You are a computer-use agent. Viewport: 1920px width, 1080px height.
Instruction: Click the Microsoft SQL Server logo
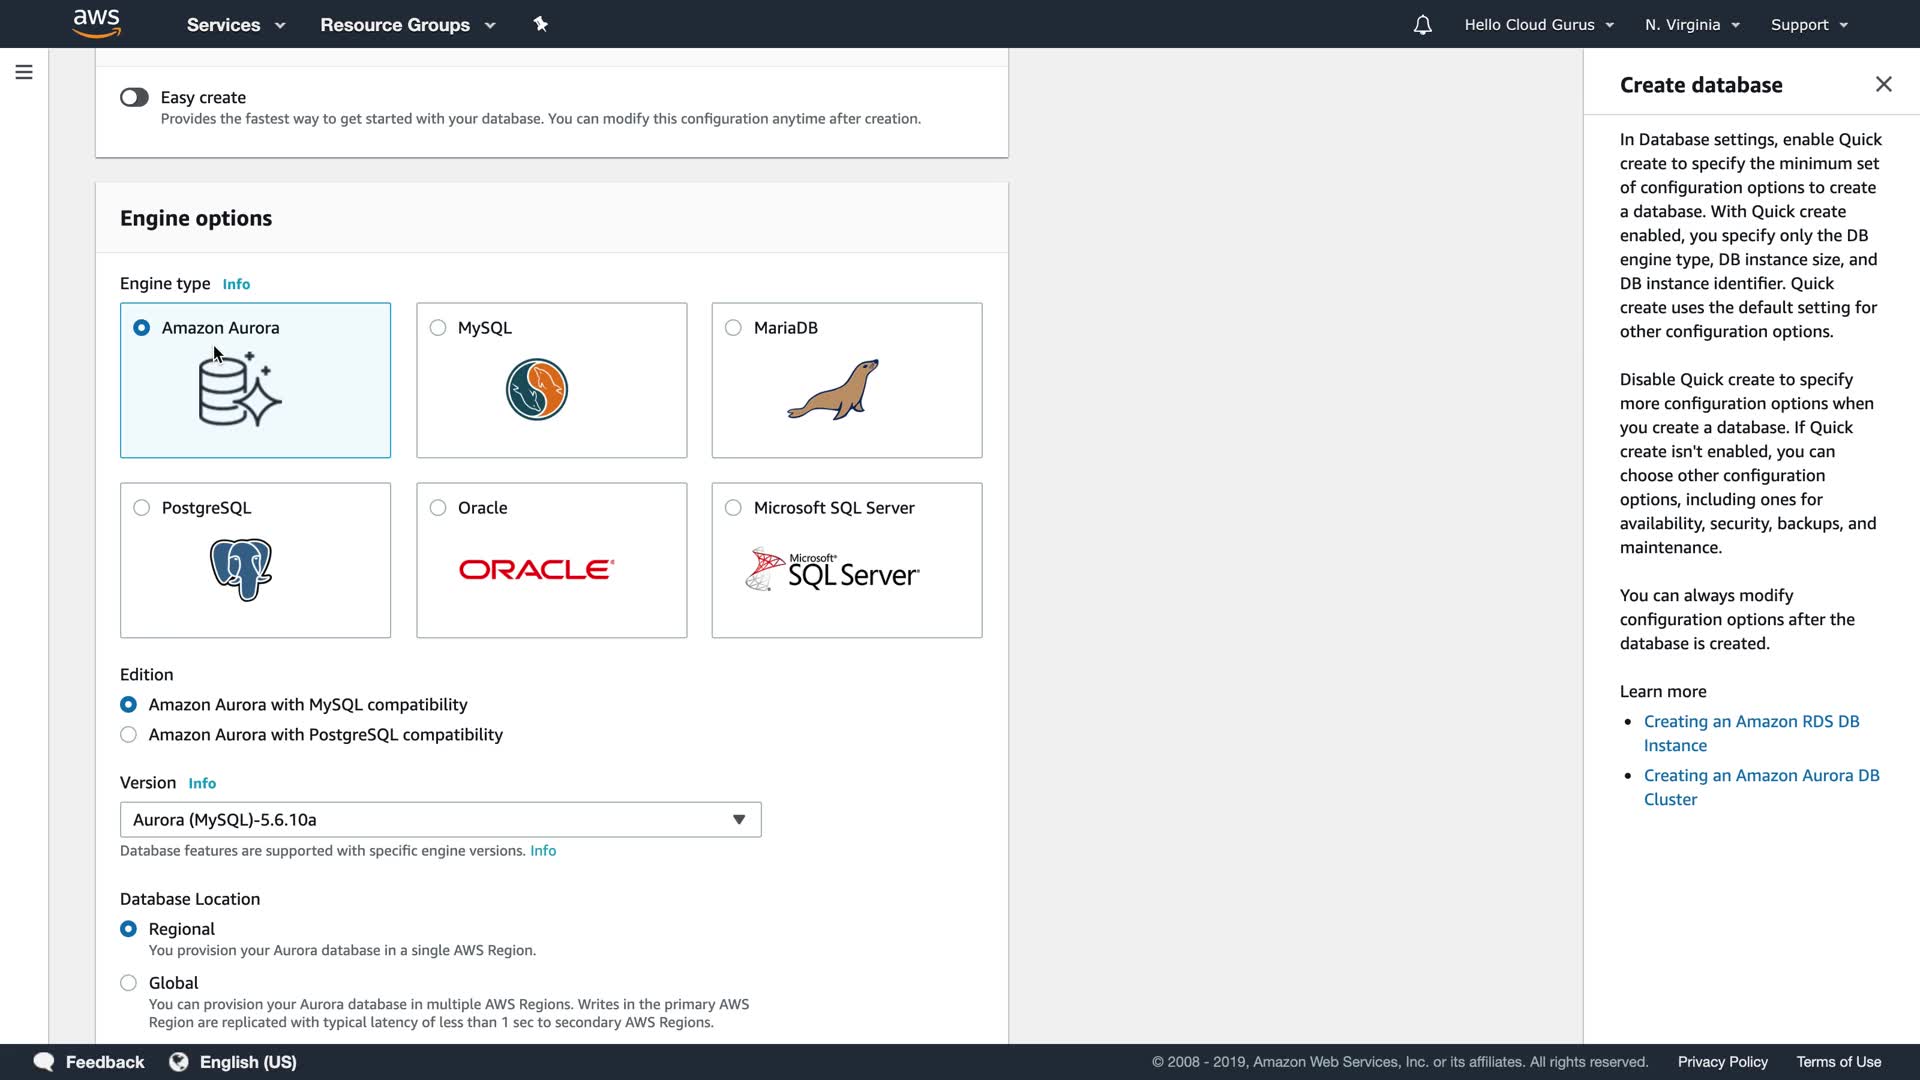pos(832,570)
